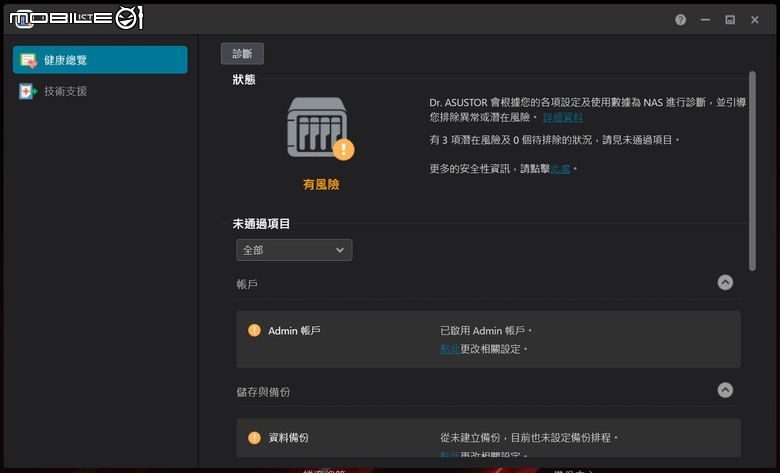Click the 有風險 status text
The image size is (780, 473).
321,185
